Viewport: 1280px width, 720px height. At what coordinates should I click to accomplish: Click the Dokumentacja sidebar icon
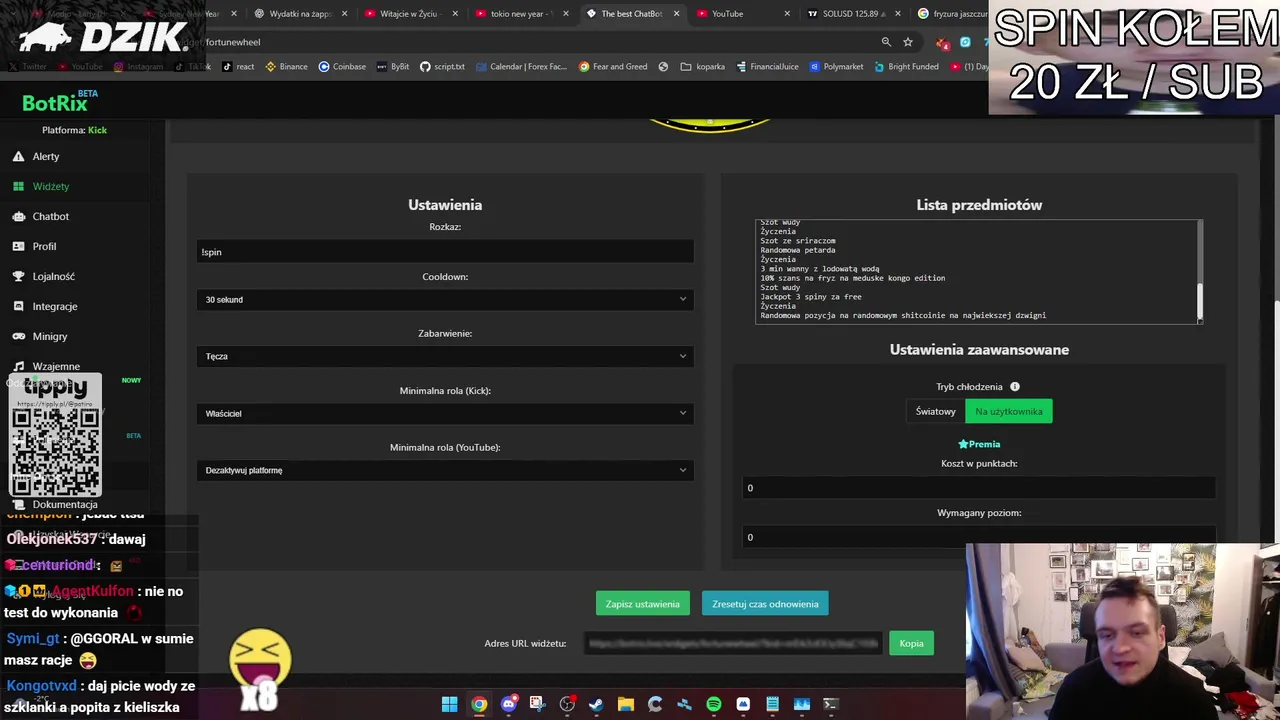pyautogui.click(x=19, y=504)
